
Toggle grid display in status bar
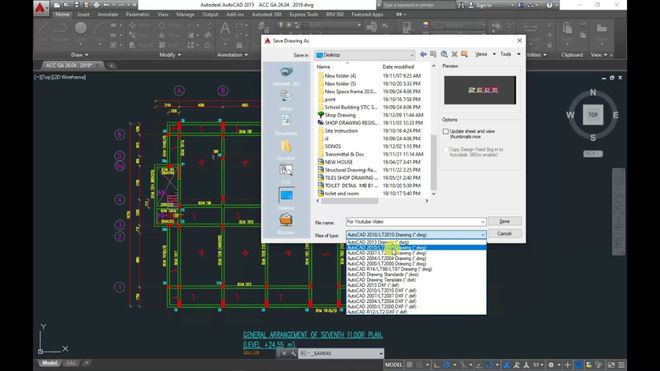point(410,365)
